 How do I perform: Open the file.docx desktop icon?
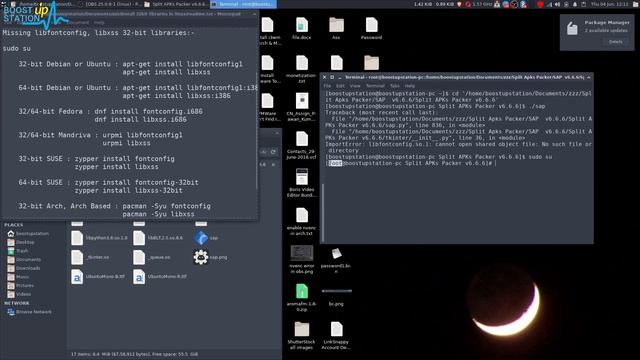point(302,28)
